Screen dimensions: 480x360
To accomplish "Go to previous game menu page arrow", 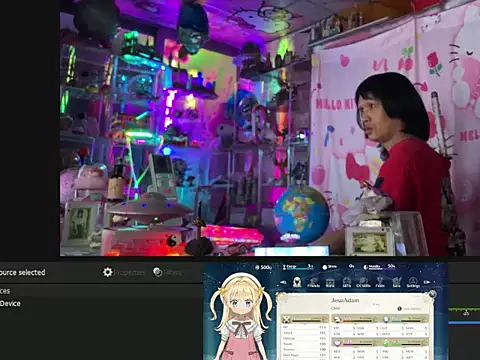I will (x=283, y=282).
